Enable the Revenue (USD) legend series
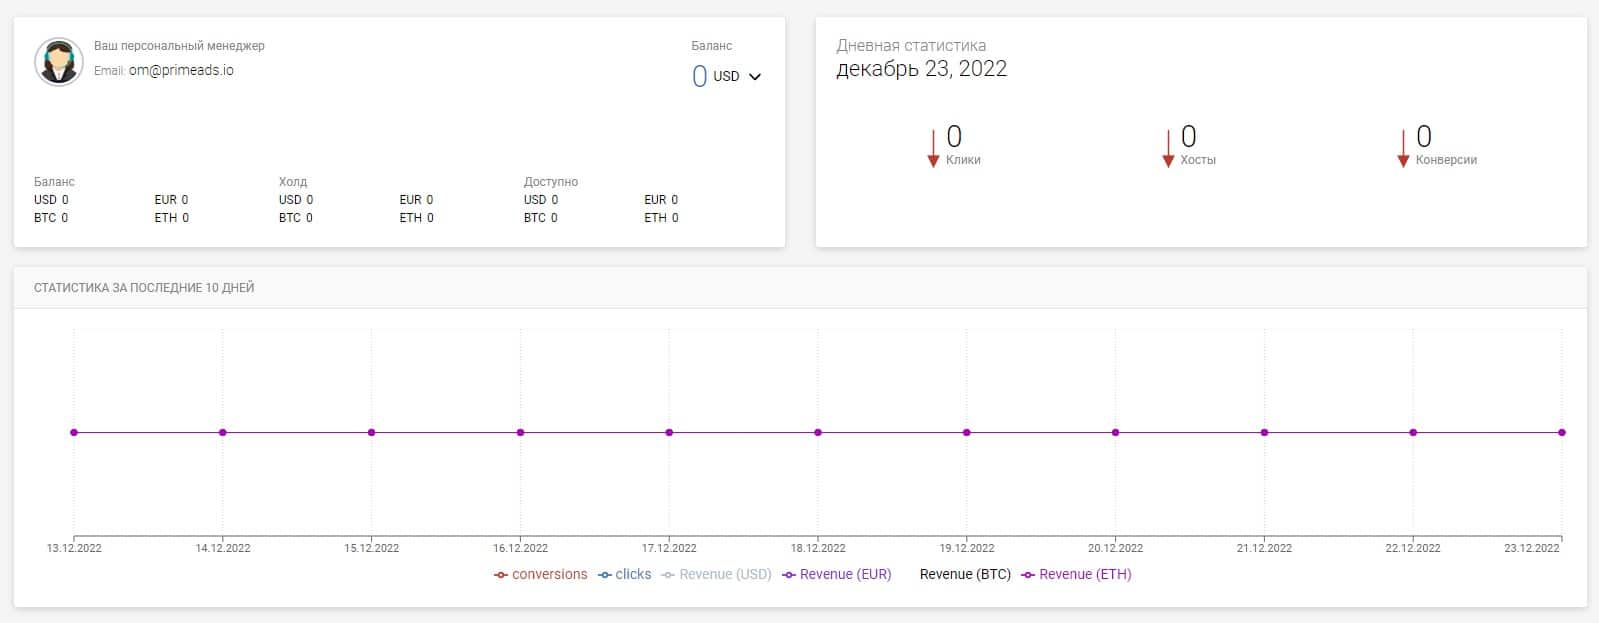1599x623 pixels. pos(717,574)
